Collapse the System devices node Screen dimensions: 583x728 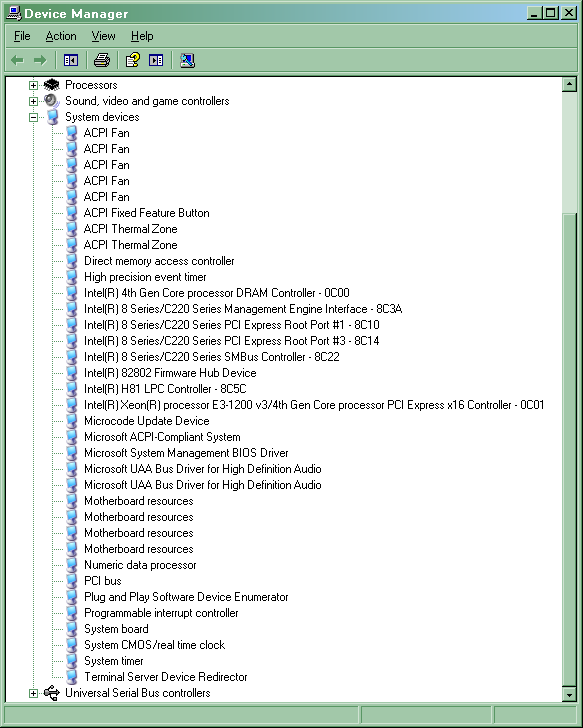pos(33,117)
